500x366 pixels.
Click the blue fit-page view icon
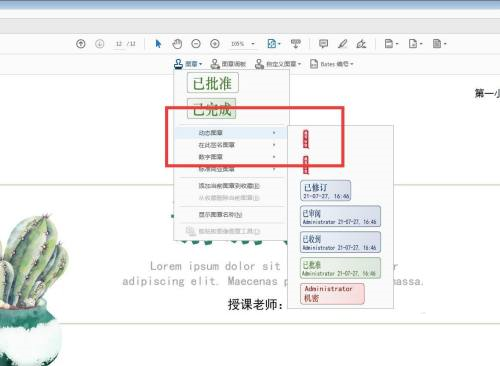pos(272,44)
